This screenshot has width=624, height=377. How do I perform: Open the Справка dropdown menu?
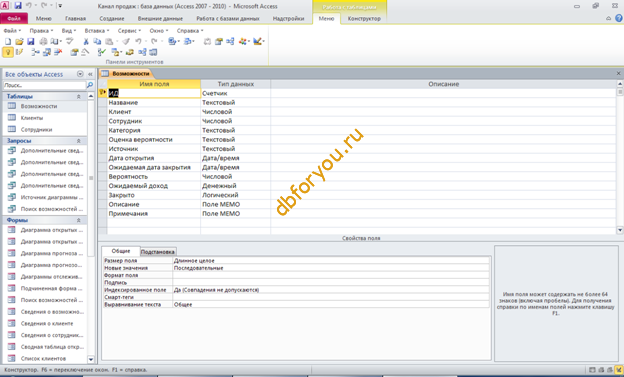pos(190,31)
